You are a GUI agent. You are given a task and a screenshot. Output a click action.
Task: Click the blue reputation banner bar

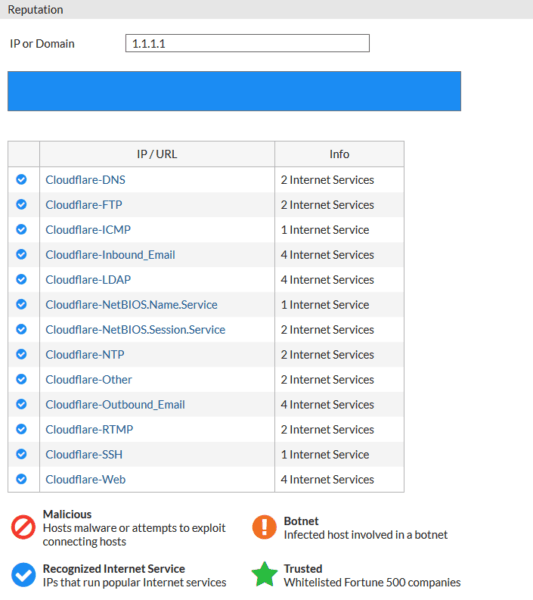click(x=234, y=91)
